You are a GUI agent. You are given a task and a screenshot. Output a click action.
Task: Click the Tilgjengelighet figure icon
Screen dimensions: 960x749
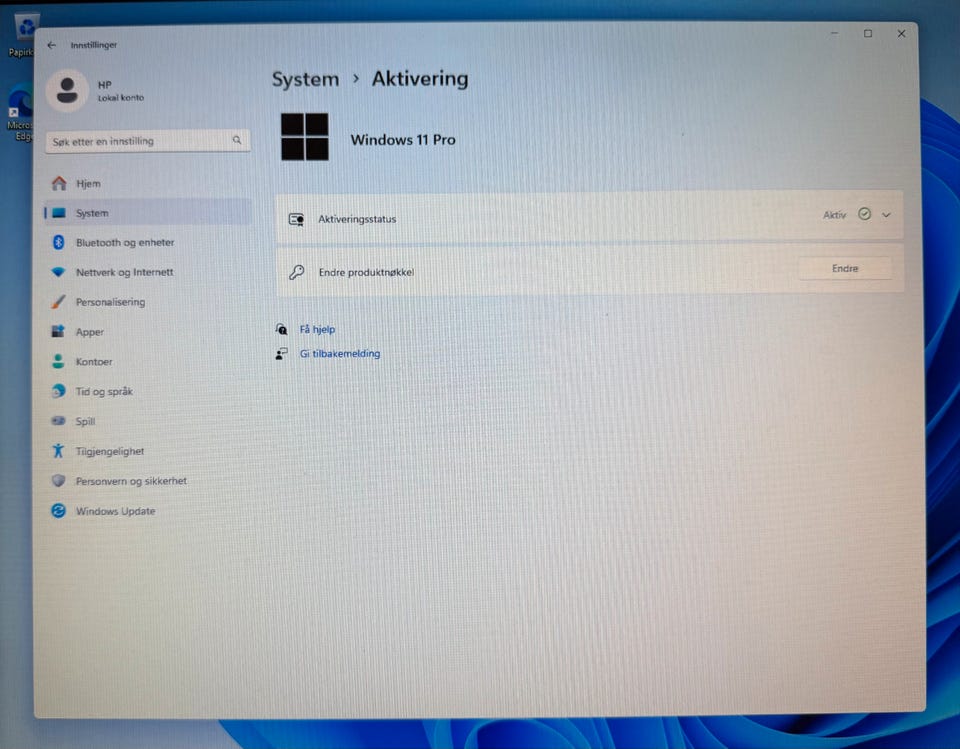[x=58, y=451]
